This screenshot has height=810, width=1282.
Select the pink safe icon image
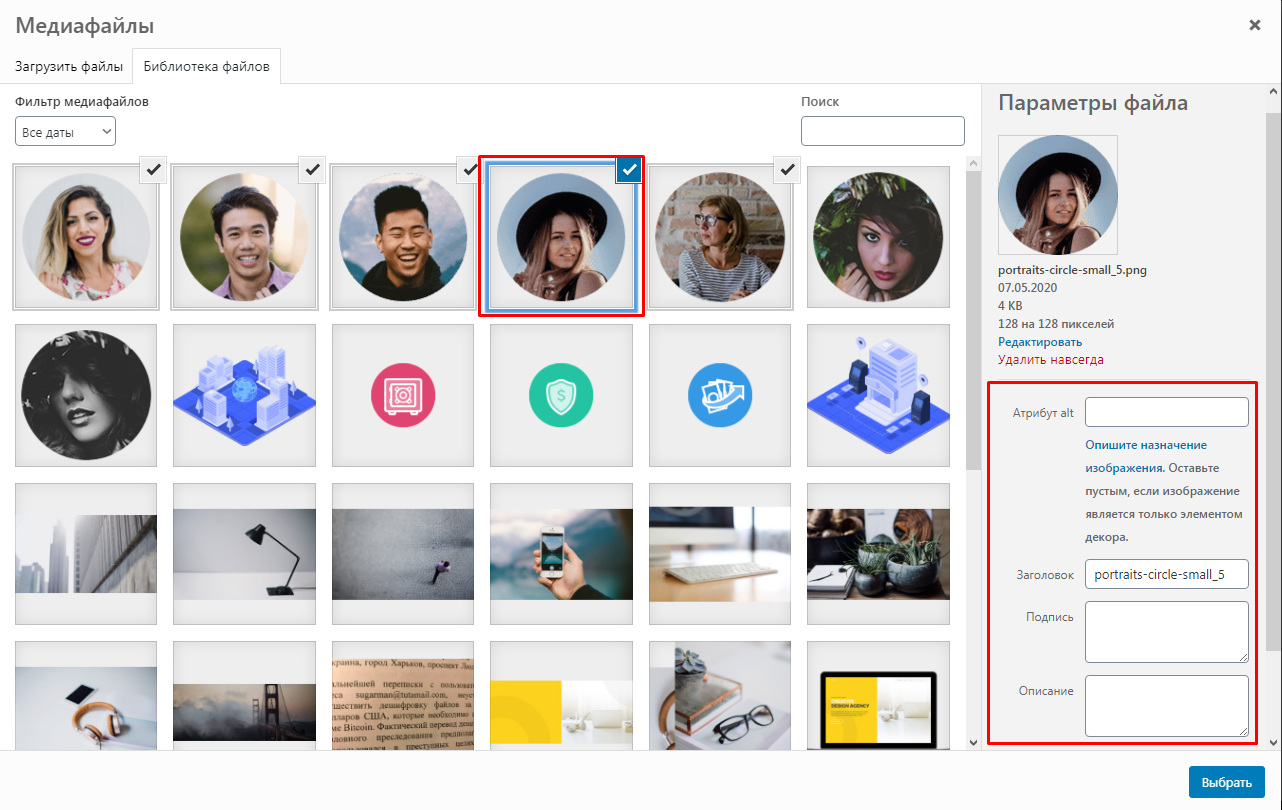point(402,395)
